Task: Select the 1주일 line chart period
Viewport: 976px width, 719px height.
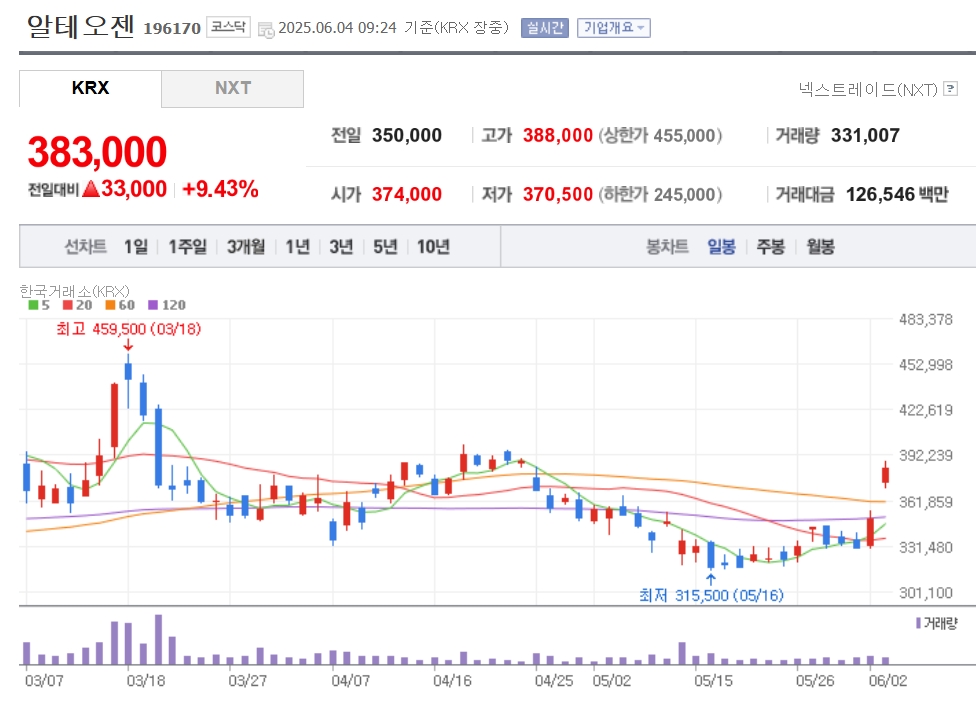Action: [187, 247]
